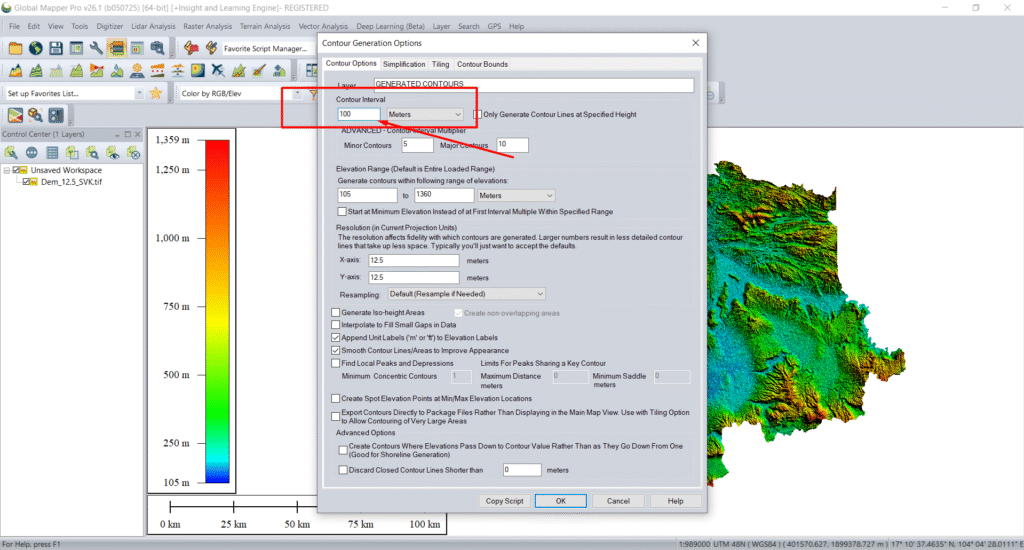This screenshot has width=1024, height=550.
Task: Click the Open Data File folder icon
Action: pyautogui.click(x=15, y=48)
